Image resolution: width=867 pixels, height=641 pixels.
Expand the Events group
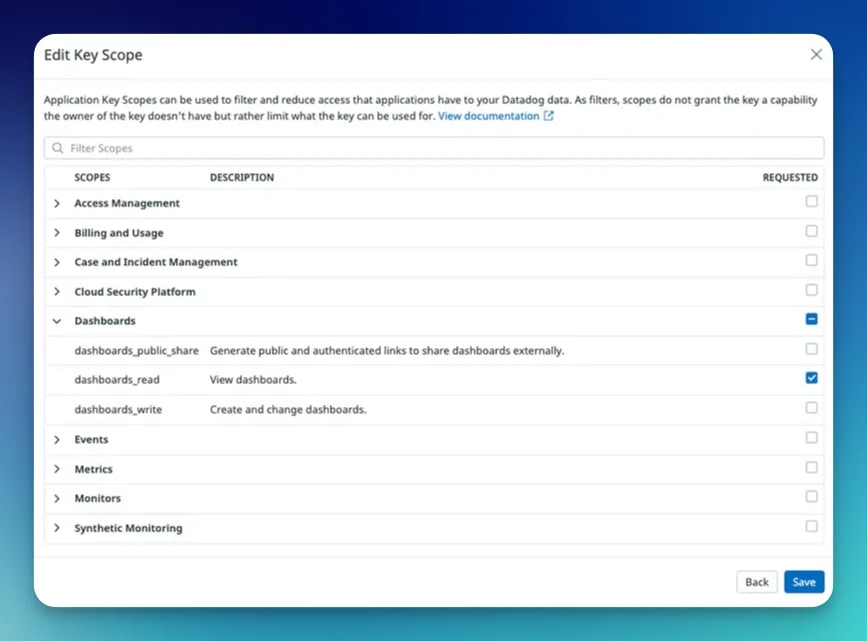(57, 440)
